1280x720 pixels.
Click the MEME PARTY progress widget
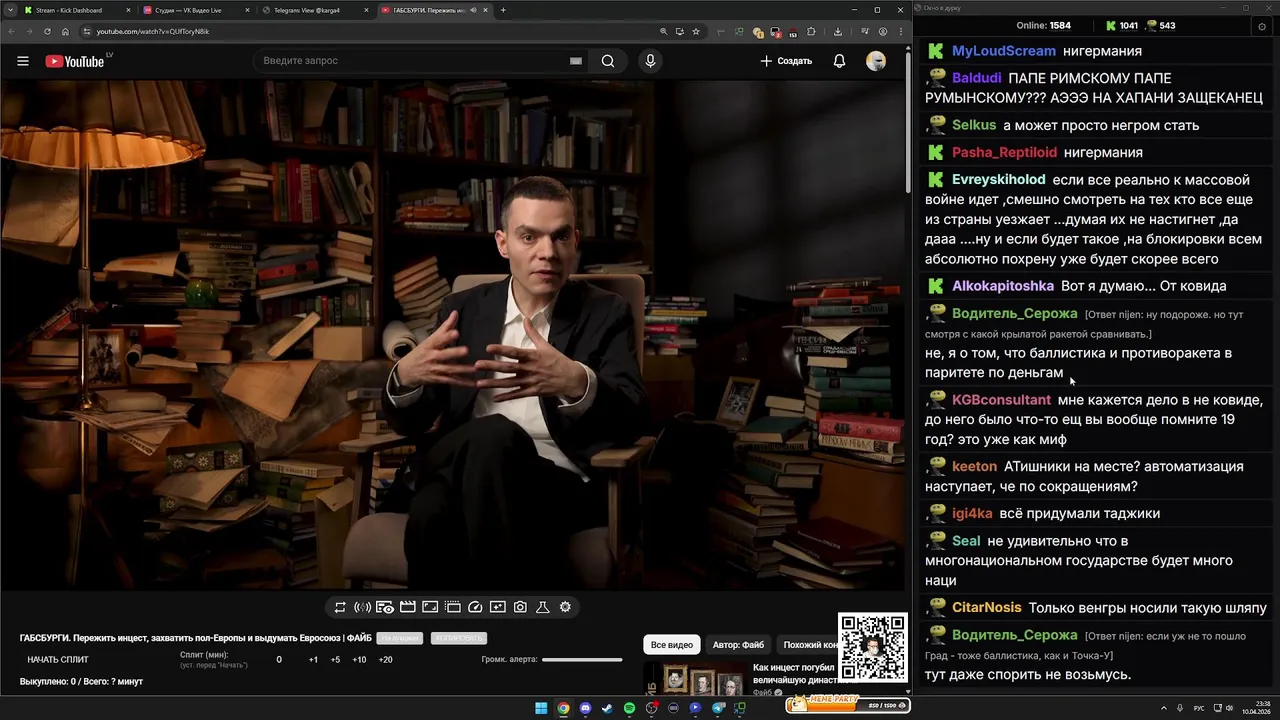pyautogui.click(x=848, y=704)
